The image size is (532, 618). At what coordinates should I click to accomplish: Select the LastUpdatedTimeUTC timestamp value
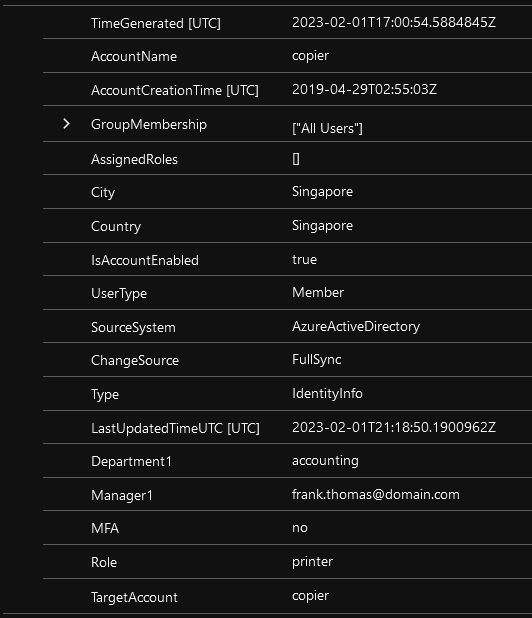tap(394, 427)
